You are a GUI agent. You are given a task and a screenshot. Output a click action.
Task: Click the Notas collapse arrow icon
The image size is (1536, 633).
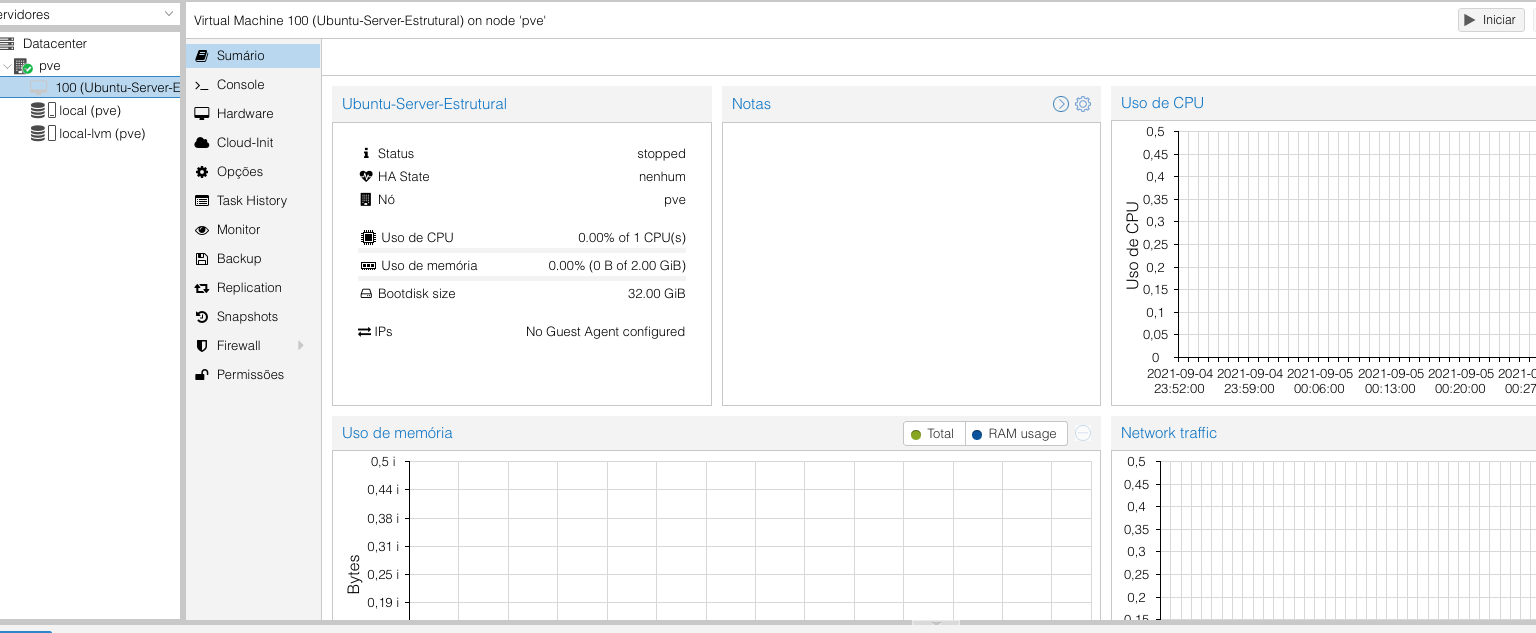tap(1061, 104)
